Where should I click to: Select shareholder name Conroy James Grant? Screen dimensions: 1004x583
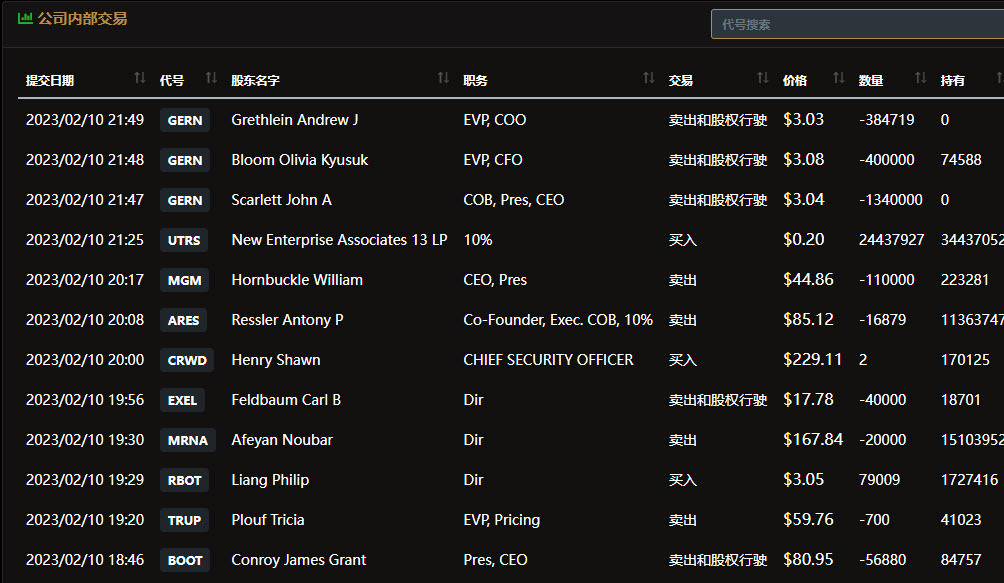tap(298, 560)
